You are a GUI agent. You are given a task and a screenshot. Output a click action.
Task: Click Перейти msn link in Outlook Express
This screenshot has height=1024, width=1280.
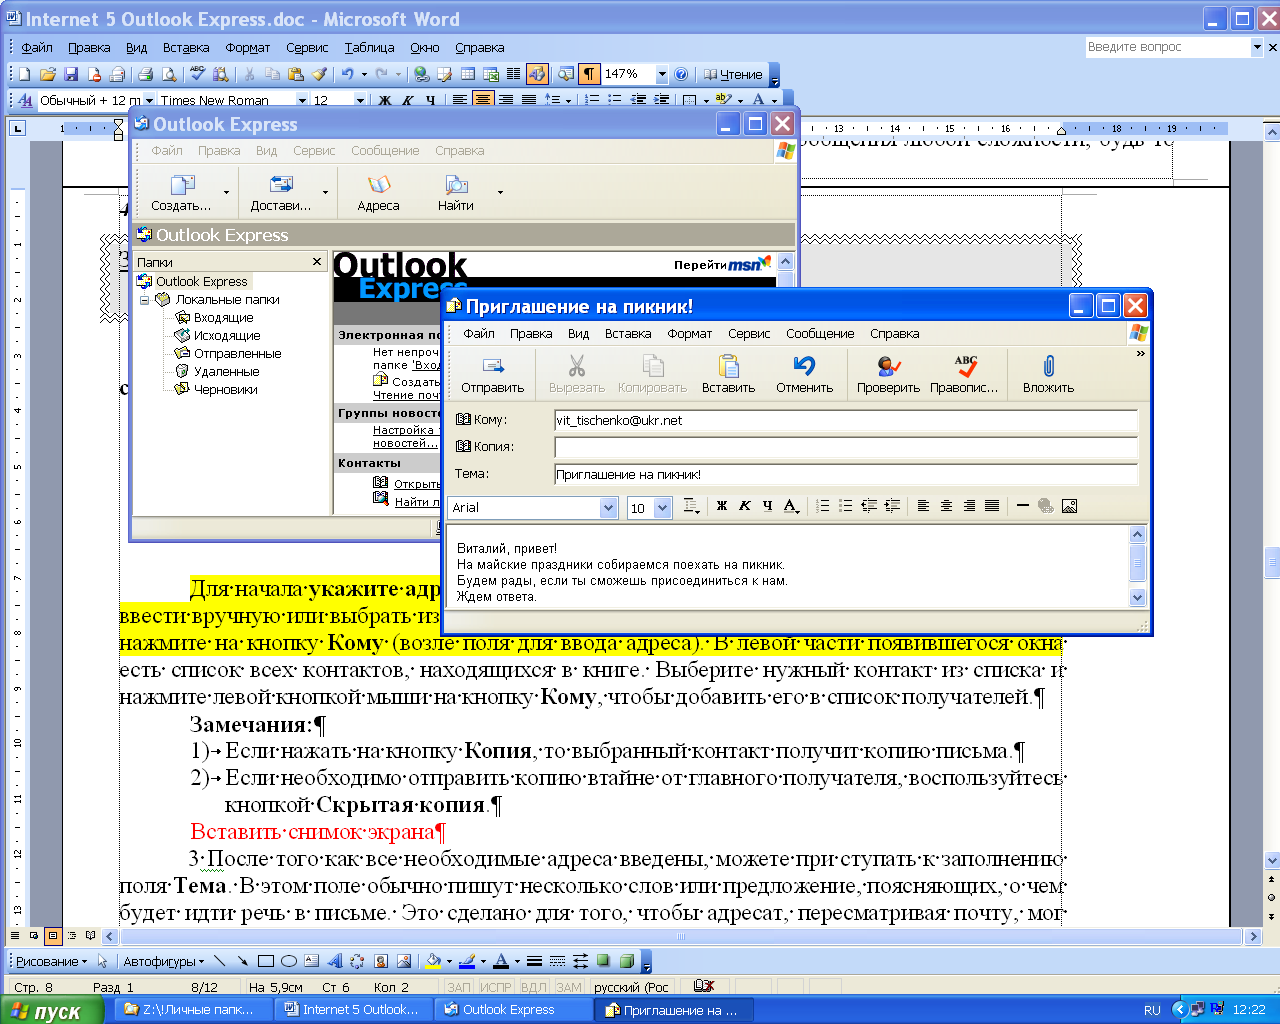point(723,264)
